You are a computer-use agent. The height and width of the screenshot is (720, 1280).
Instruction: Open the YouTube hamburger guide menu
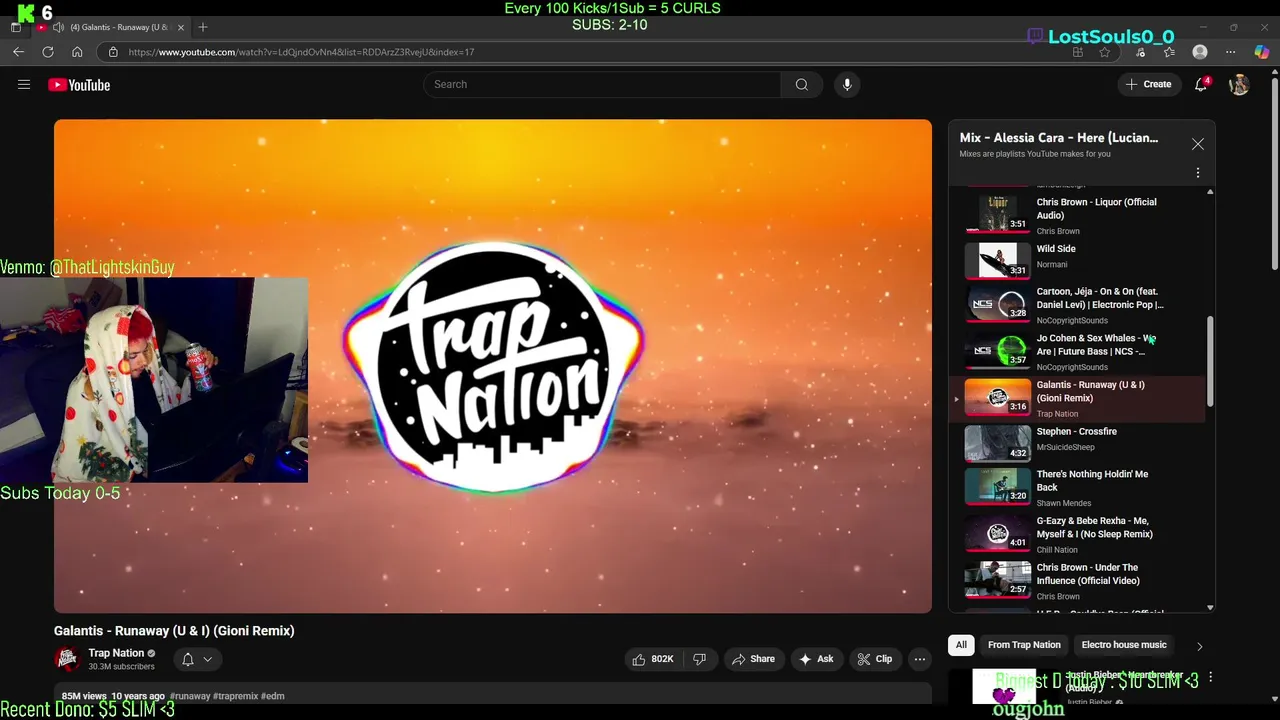click(x=24, y=85)
